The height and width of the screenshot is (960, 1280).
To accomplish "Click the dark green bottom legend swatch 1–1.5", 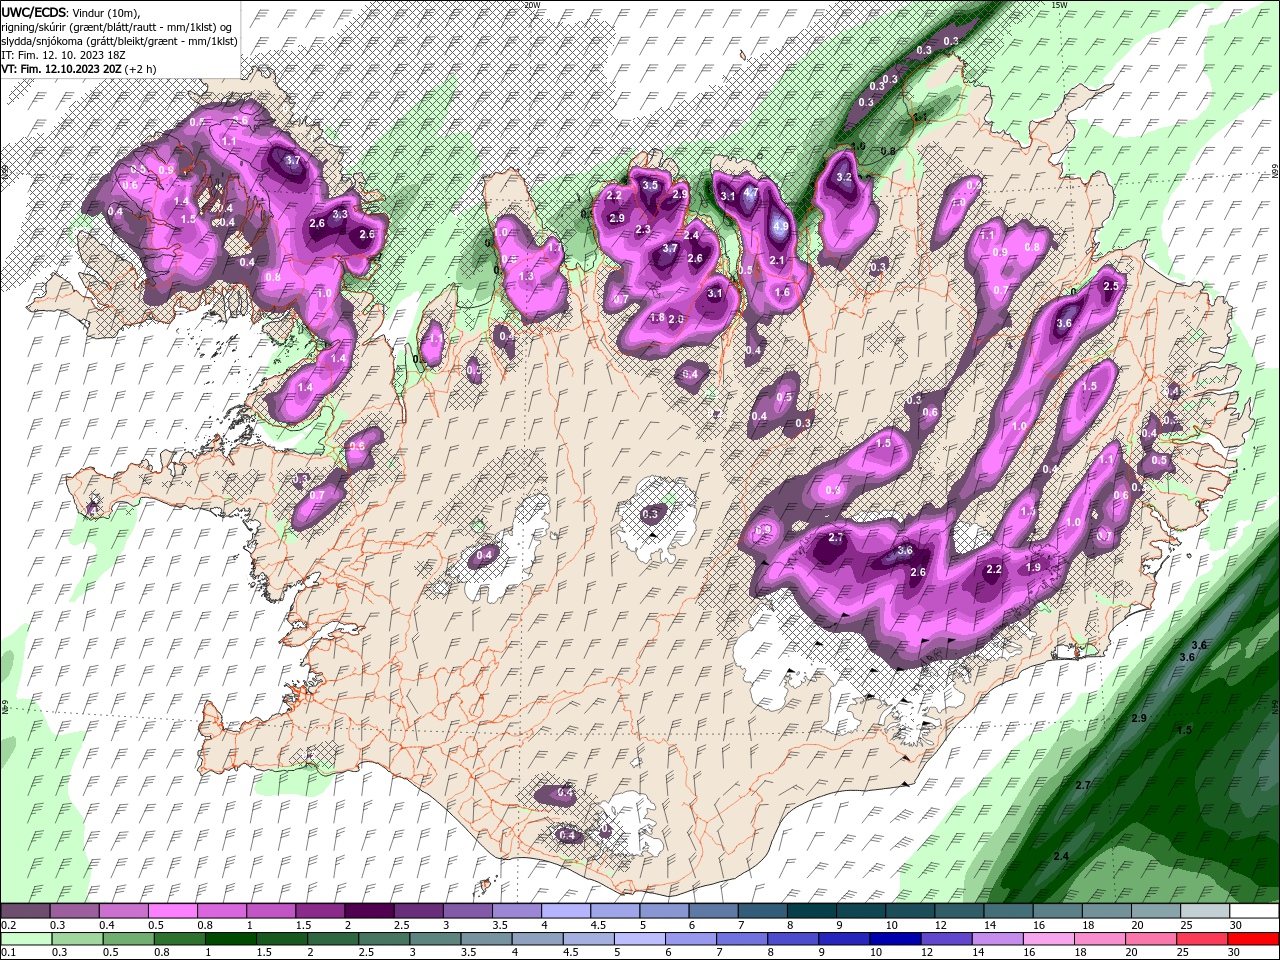I will [231, 939].
